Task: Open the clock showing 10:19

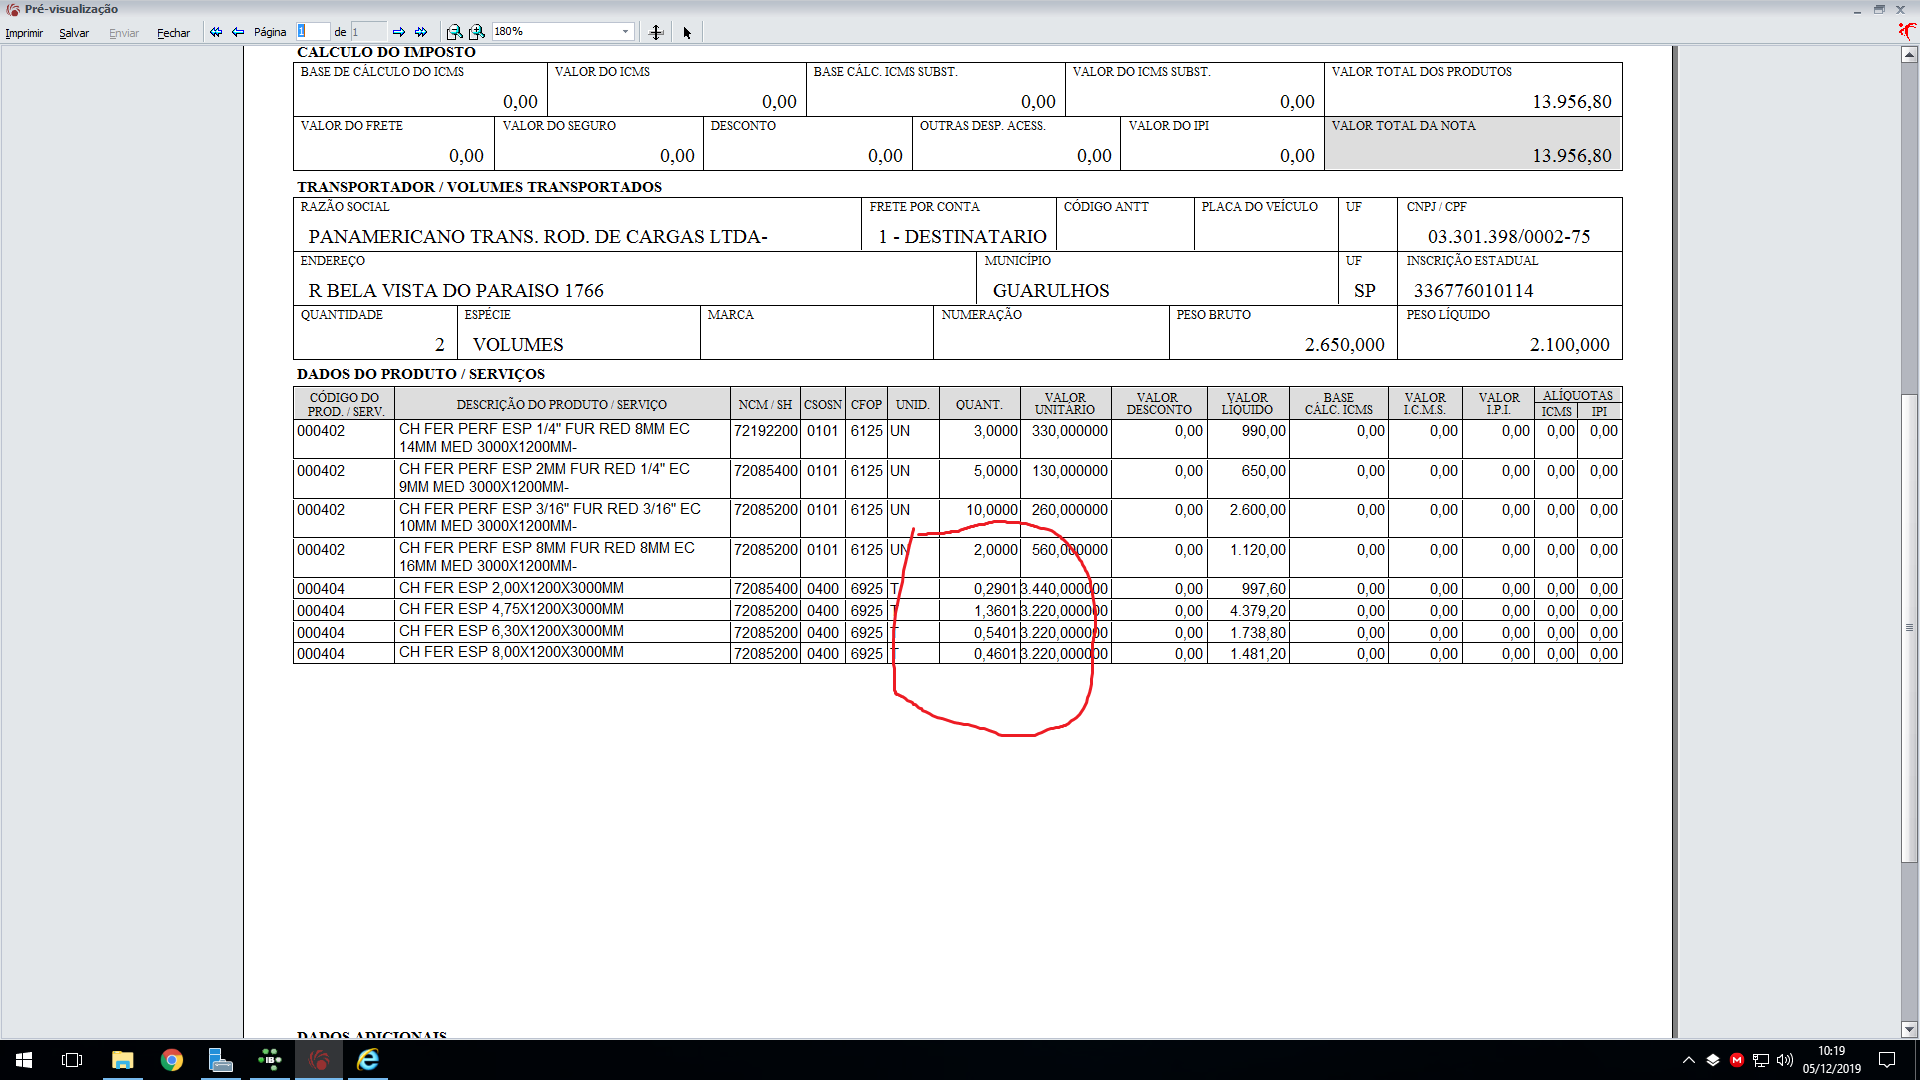Action: point(1831,1060)
